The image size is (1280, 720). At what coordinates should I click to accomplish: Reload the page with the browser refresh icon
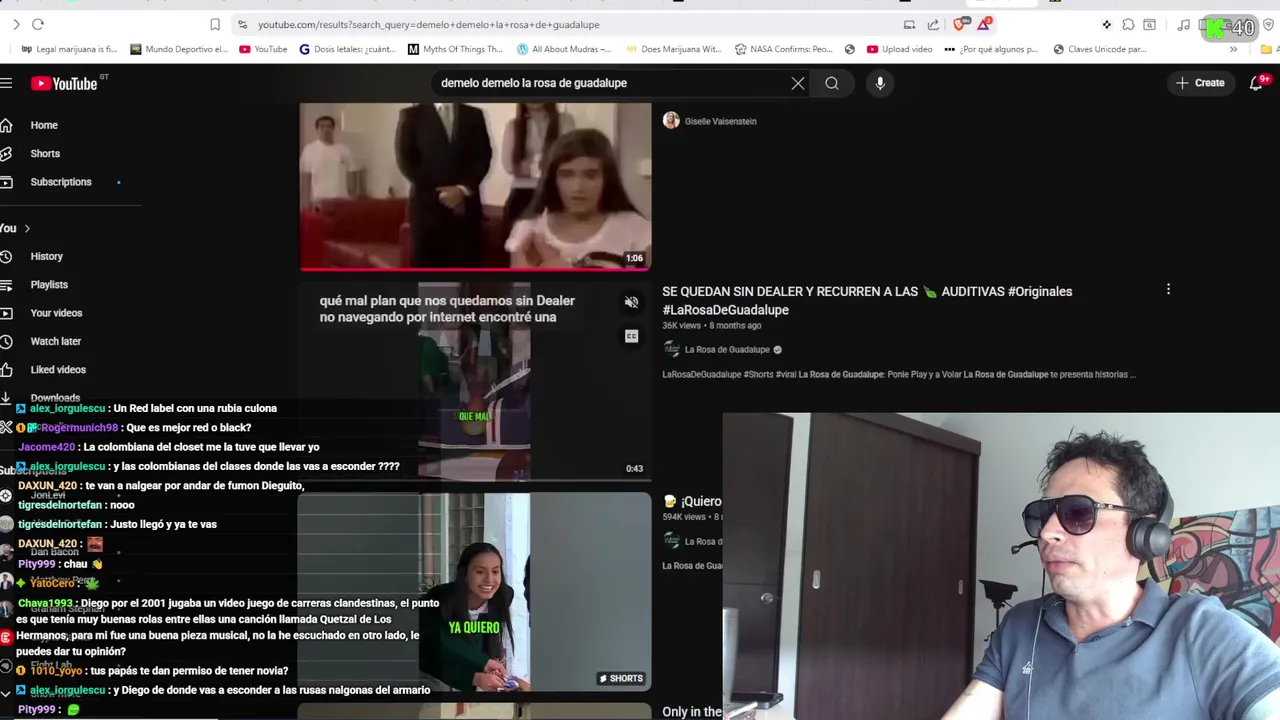tap(38, 24)
